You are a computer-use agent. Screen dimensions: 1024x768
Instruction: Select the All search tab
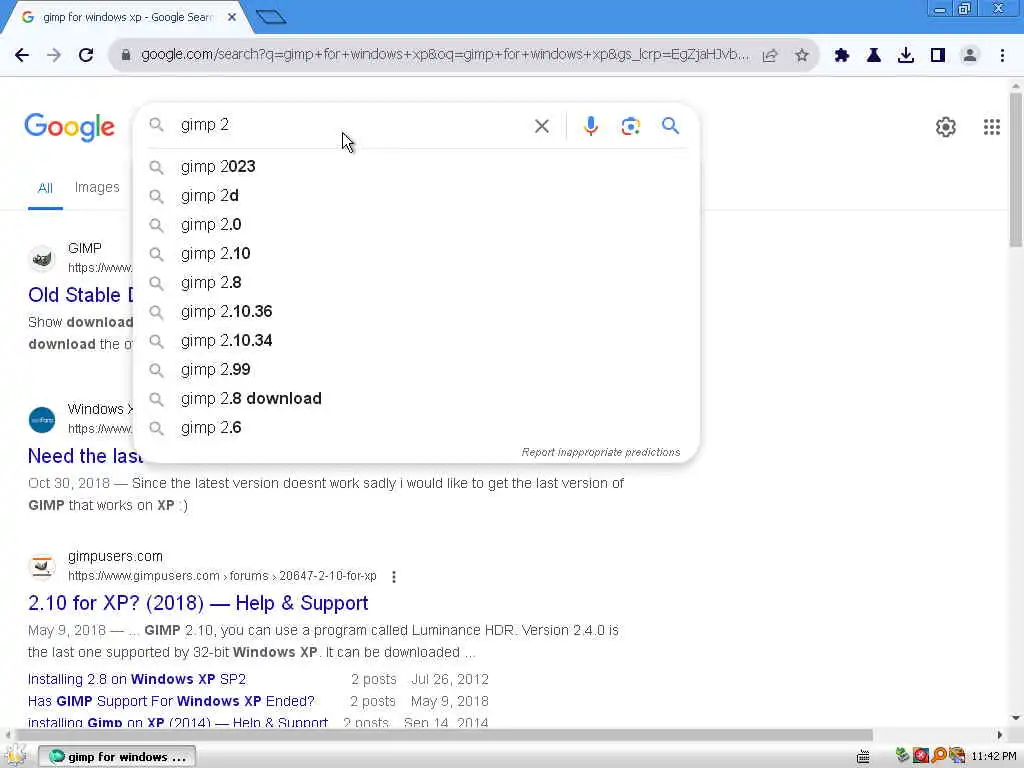45,188
